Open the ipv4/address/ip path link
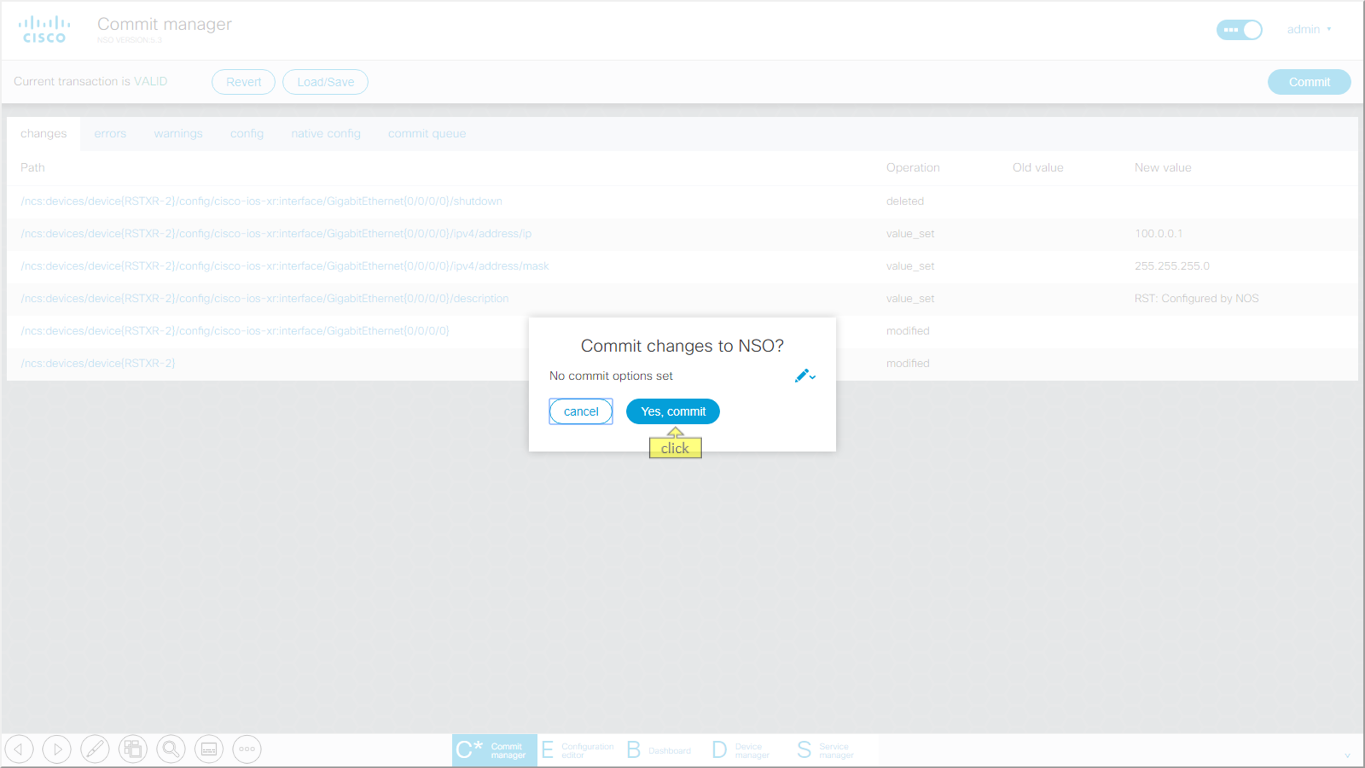The image size is (1365, 768). tap(276, 234)
